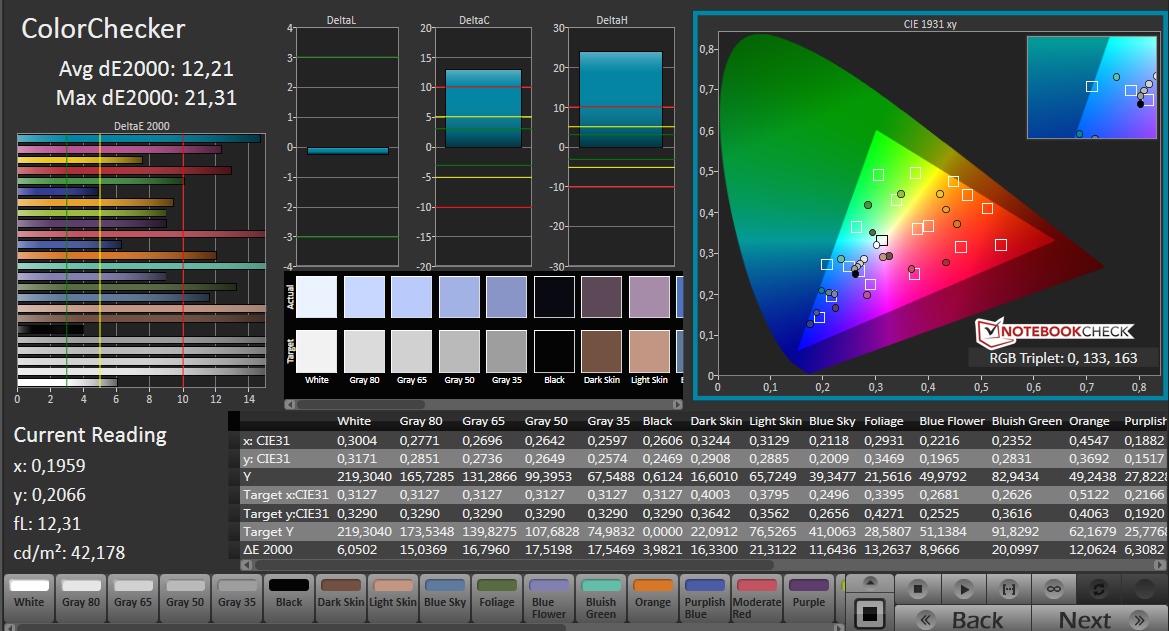Enable continuous reading with the infinity icon
The height and width of the screenshot is (631, 1169).
click(x=1053, y=588)
